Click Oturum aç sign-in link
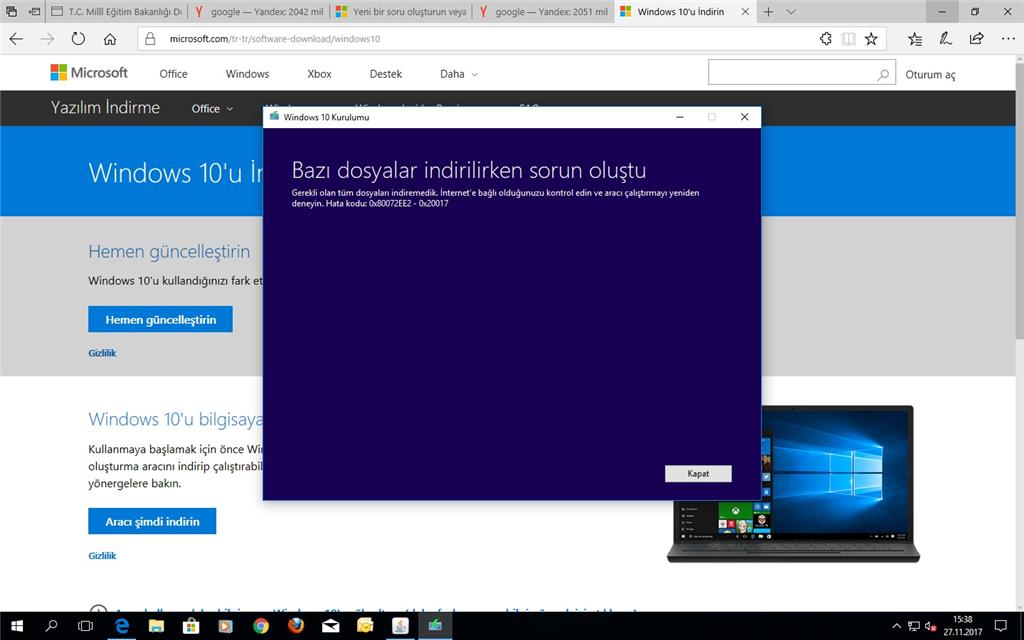Image resolution: width=1024 pixels, height=640 pixels. point(930,74)
